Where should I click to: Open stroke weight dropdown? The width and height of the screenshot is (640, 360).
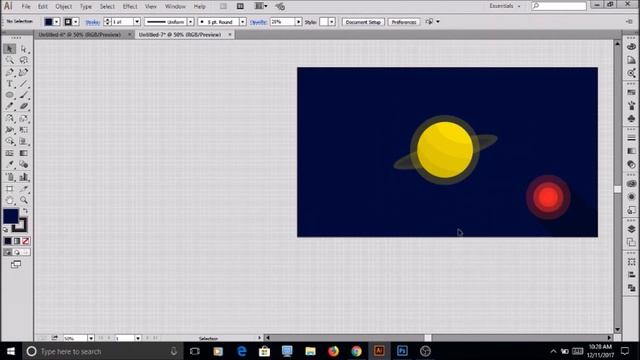[137, 22]
